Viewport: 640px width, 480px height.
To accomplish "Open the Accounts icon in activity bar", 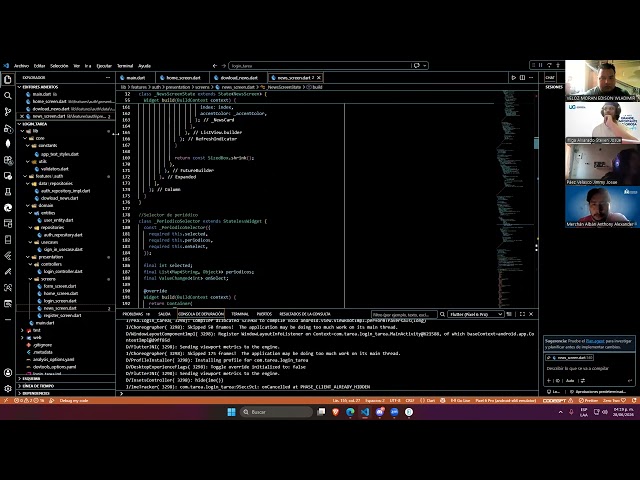I will [8, 373].
